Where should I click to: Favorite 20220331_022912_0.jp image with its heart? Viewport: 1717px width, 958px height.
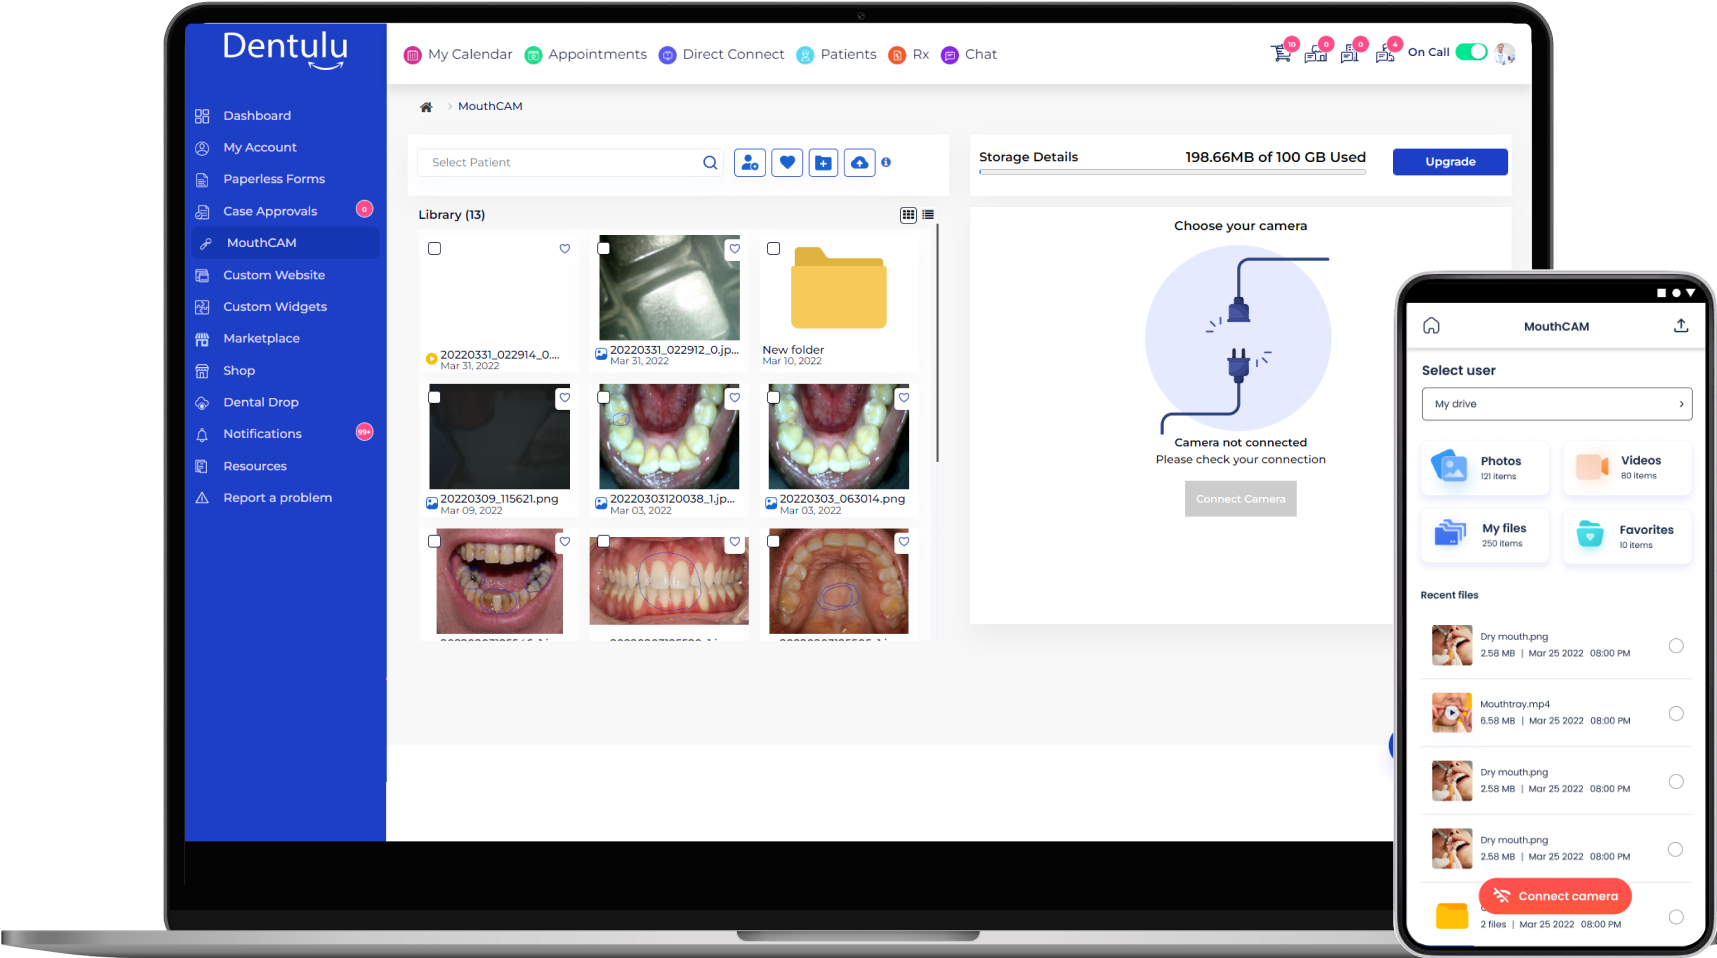734,249
